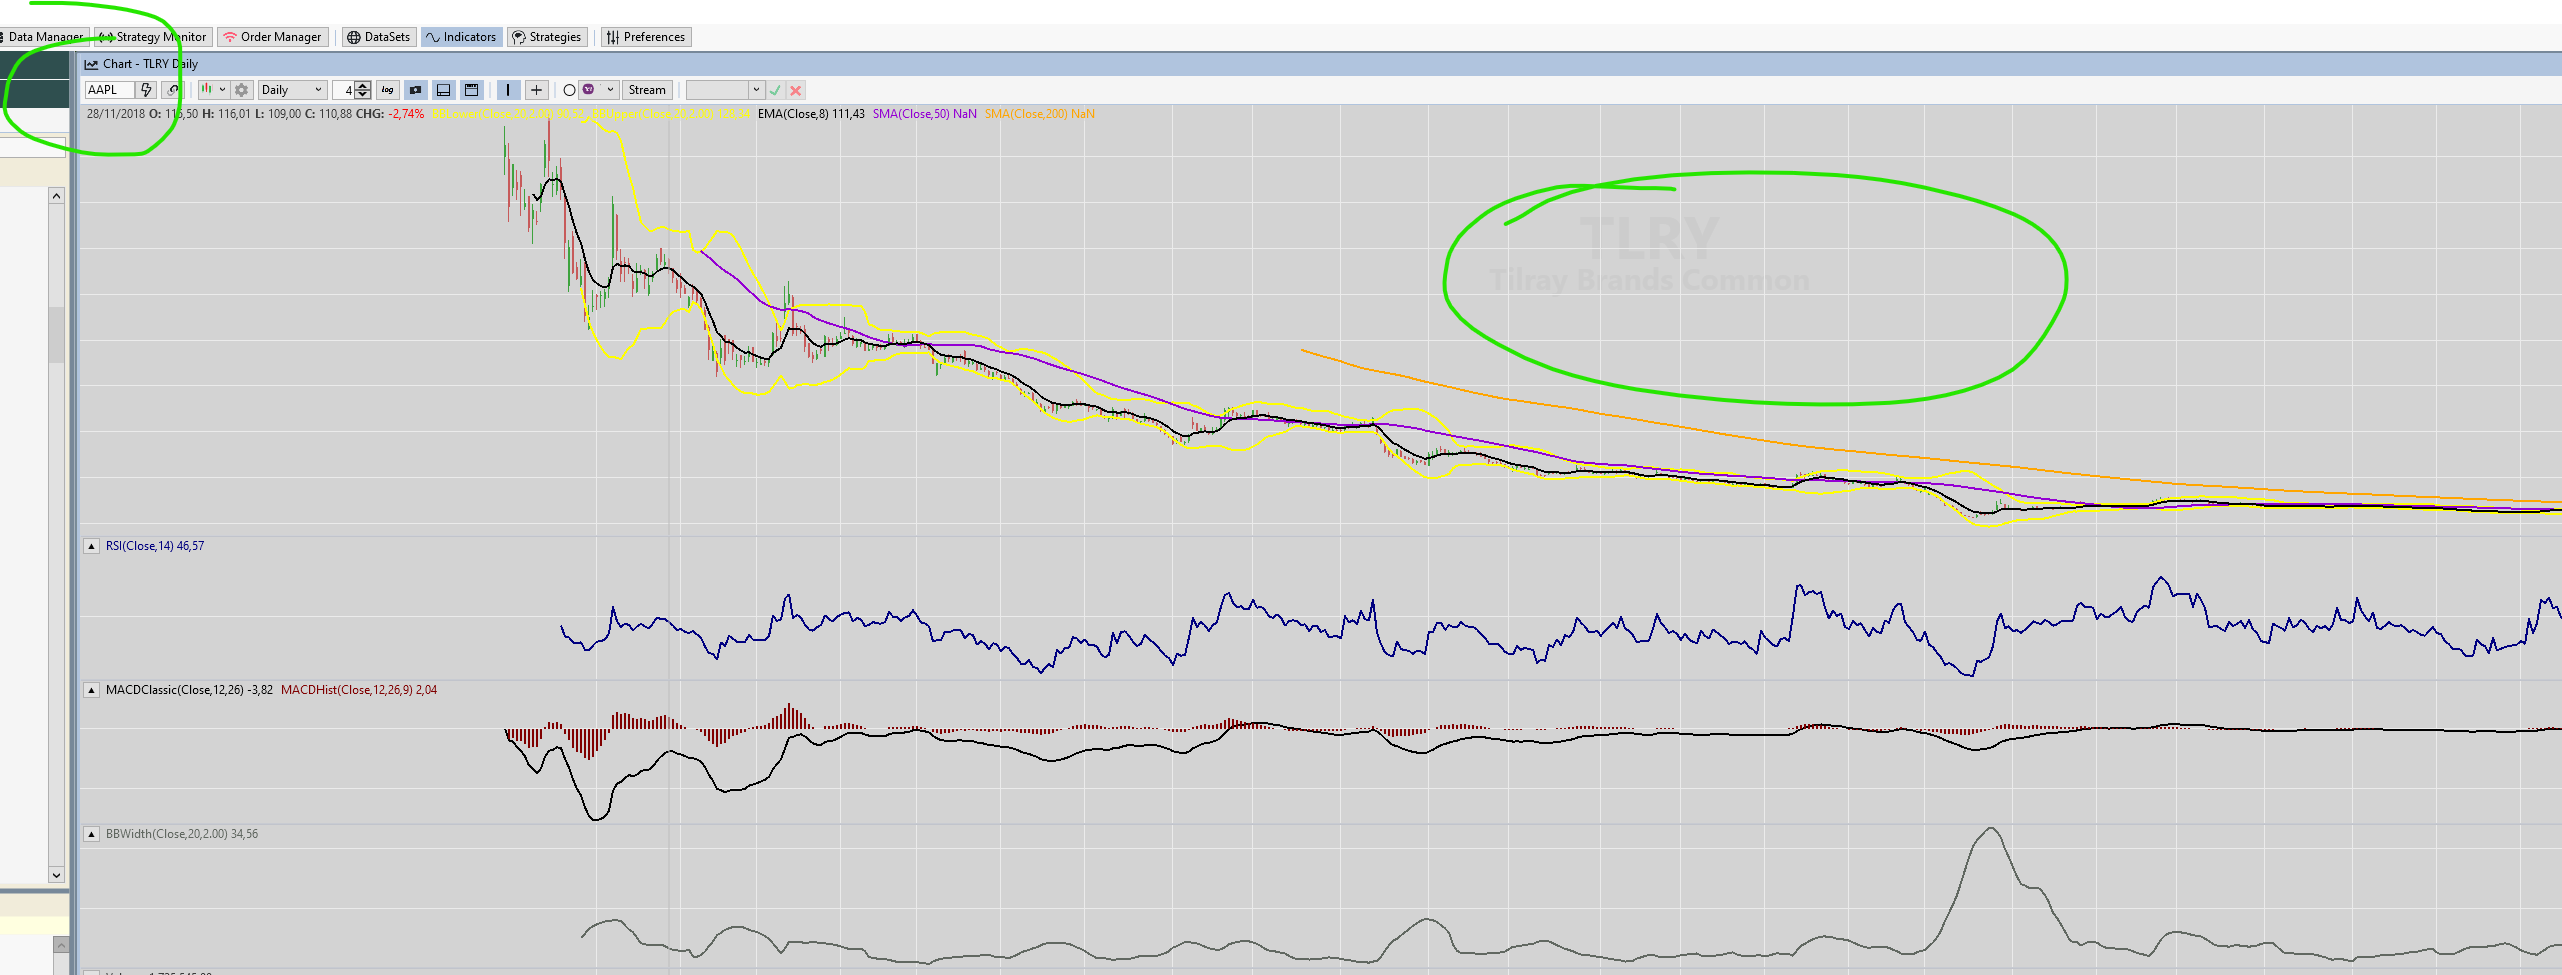This screenshot has width=2562, height=975.
Task: Toggle the log scale button
Action: tap(387, 90)
